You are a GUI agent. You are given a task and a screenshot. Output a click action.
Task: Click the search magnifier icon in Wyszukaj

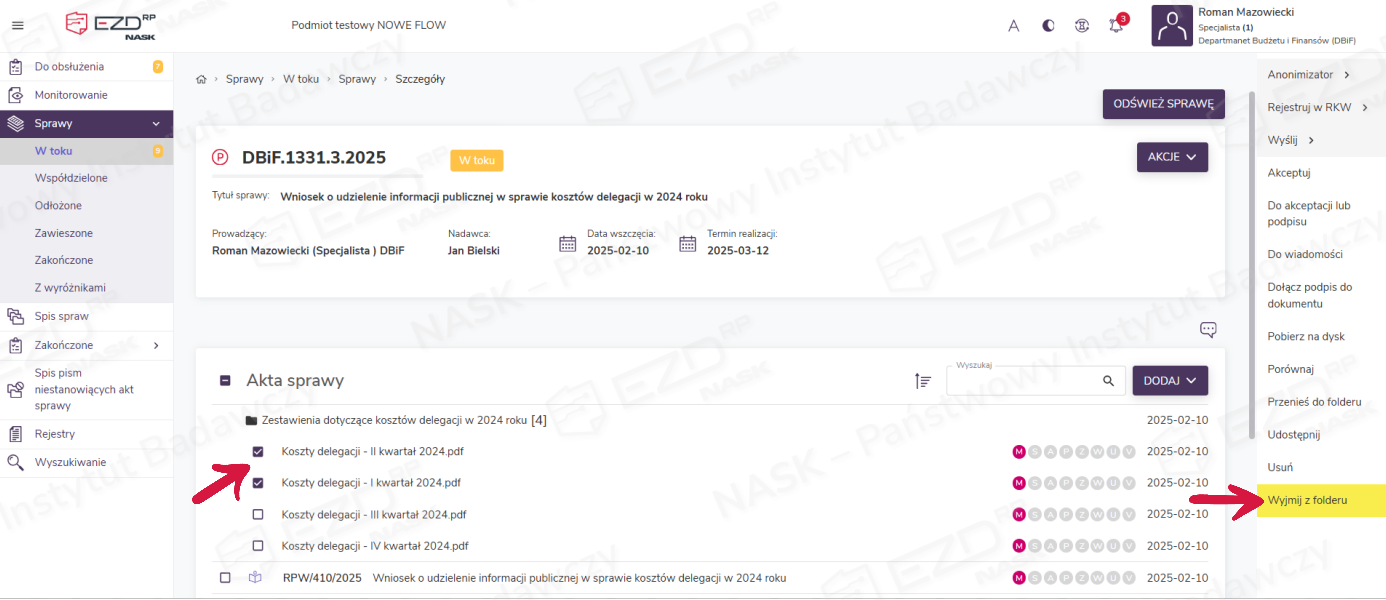[1108, 381]
